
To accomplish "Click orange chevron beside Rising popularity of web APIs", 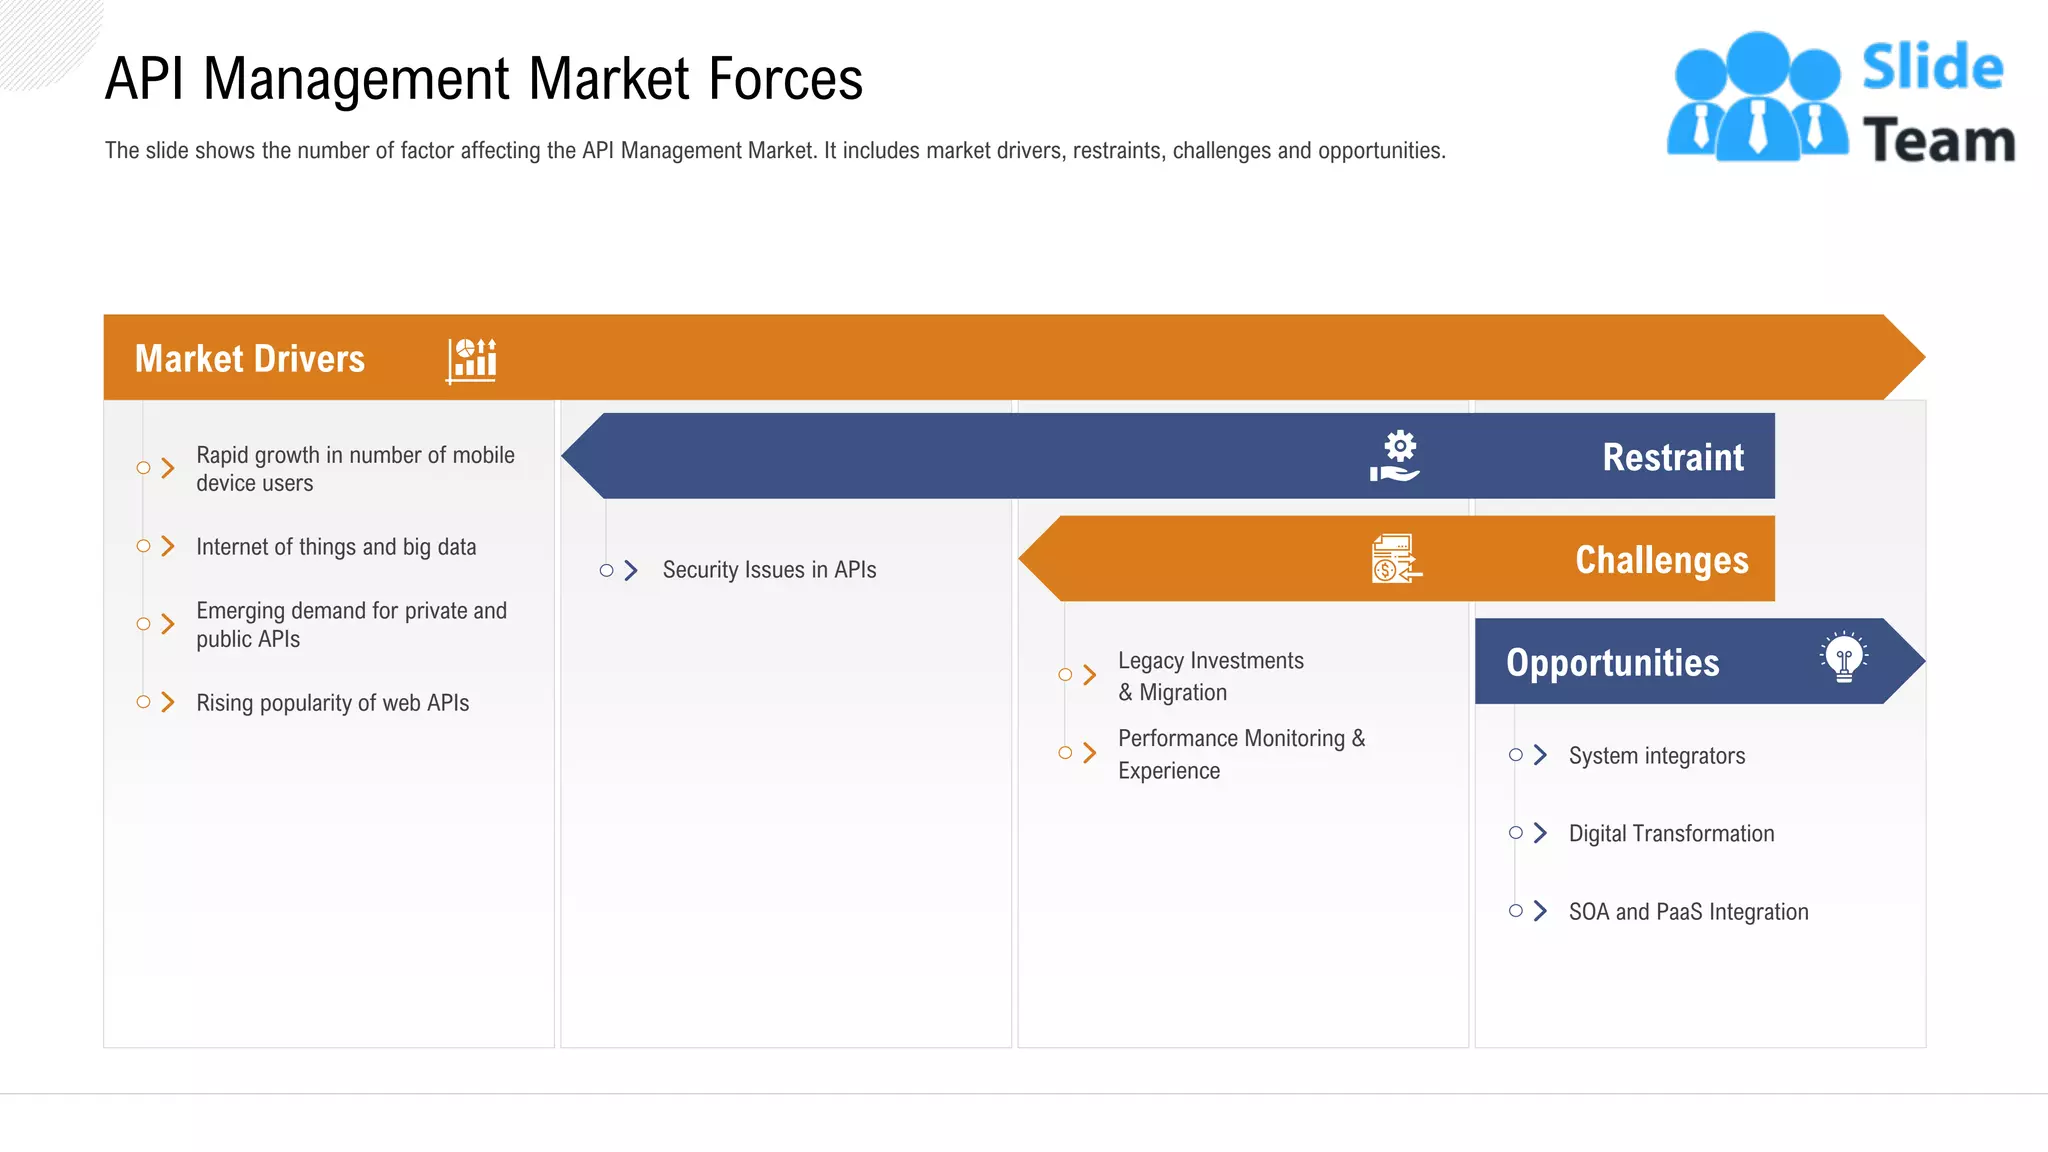I will 168,702.
